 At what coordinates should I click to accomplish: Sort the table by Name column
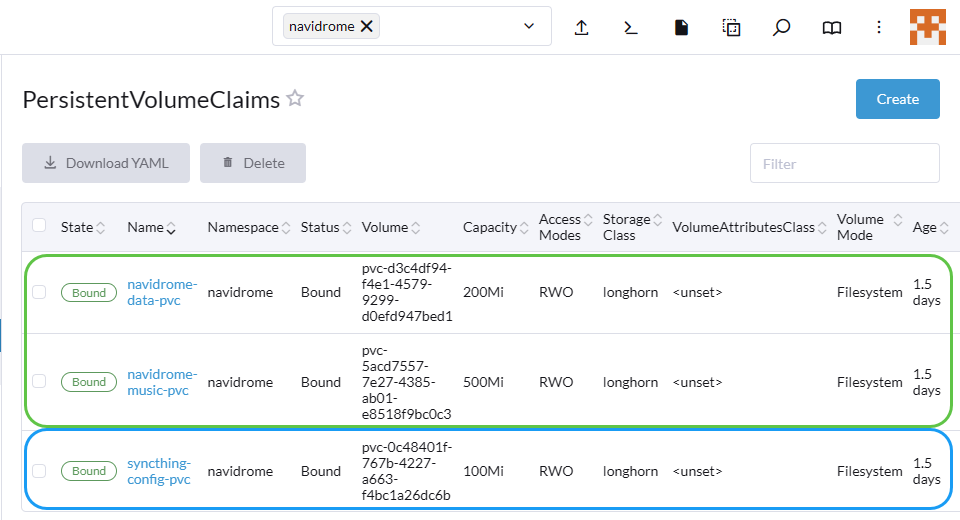(x=151, y=228)
